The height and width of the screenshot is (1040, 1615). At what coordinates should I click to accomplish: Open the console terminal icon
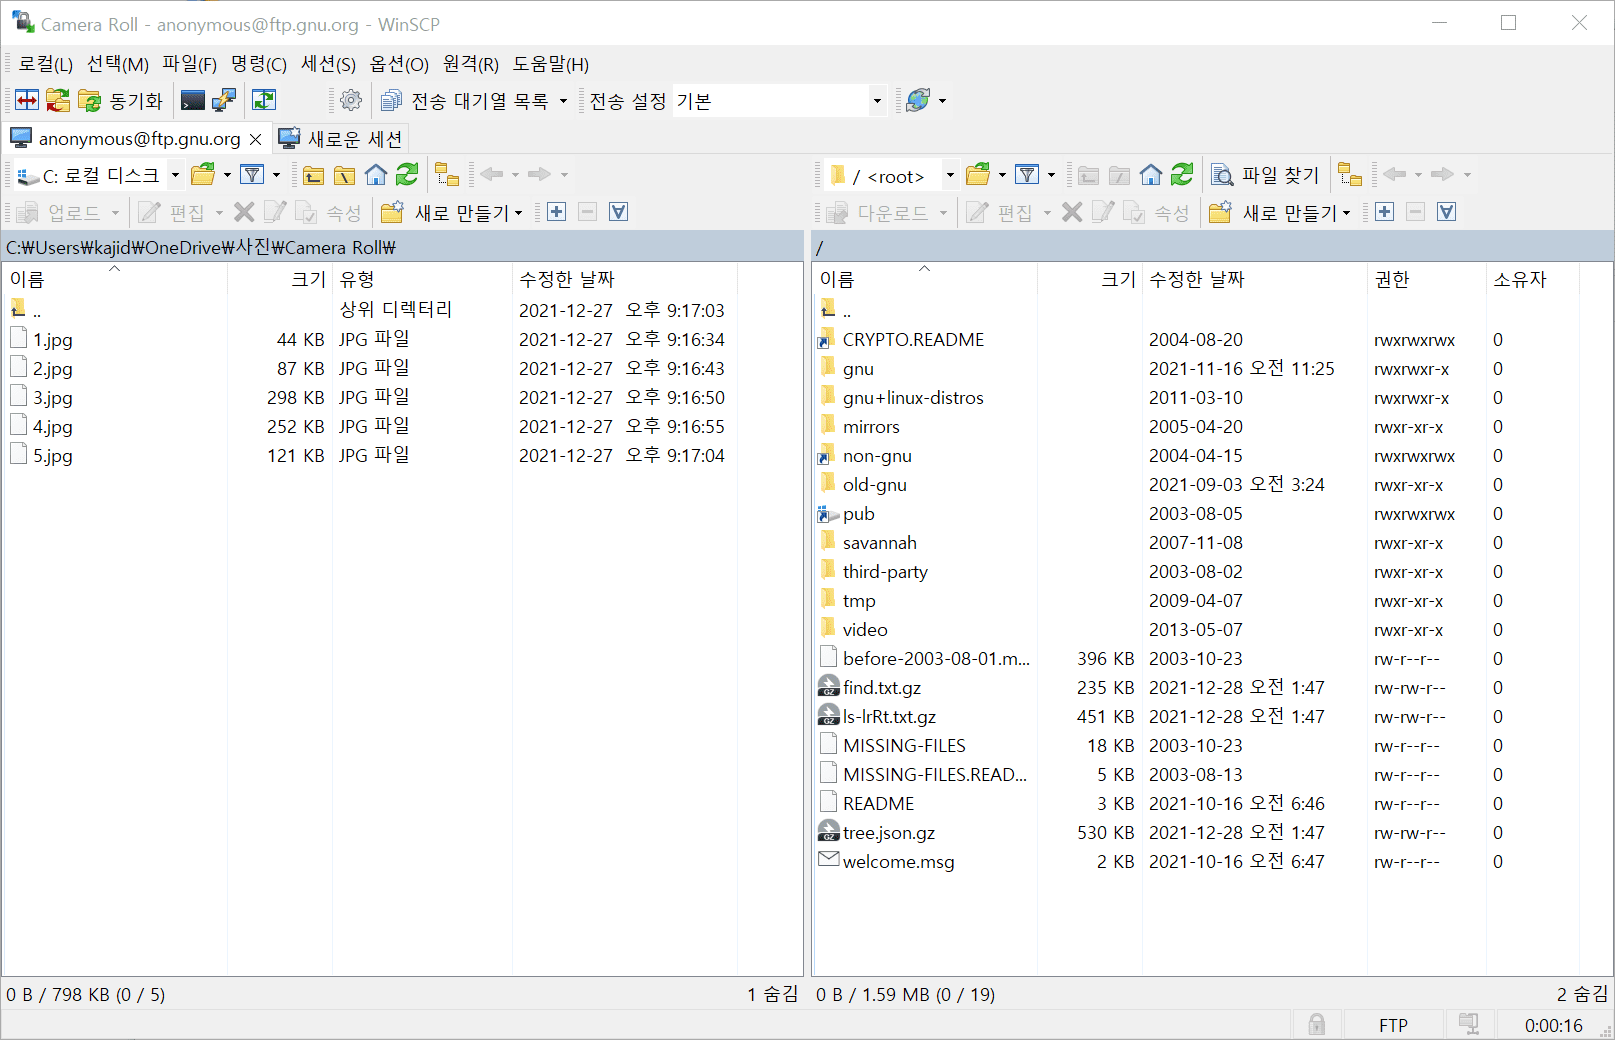pos(193,100)
